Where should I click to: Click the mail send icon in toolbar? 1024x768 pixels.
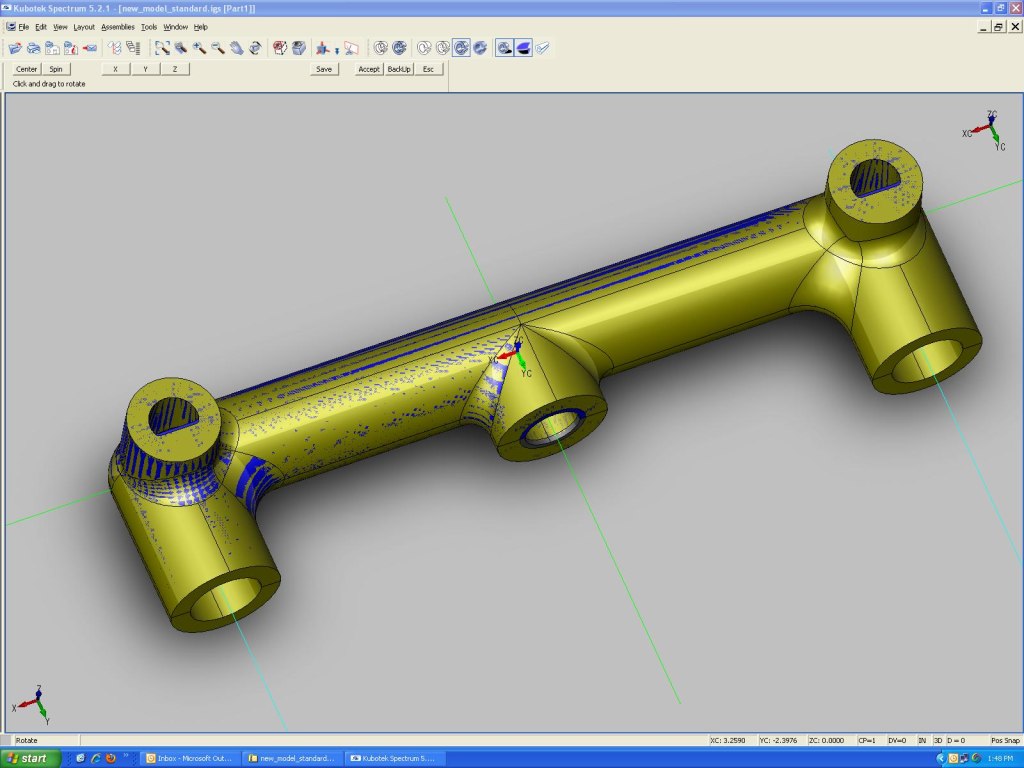point(89,47)
